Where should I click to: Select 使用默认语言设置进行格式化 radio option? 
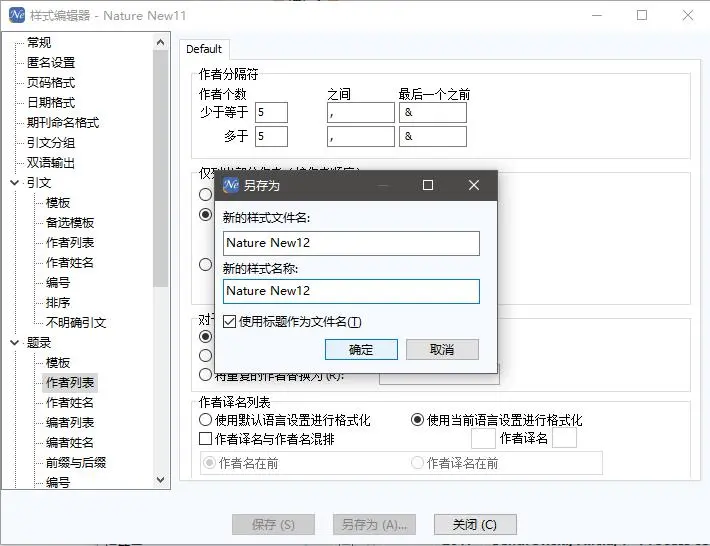tap(206, 420)
